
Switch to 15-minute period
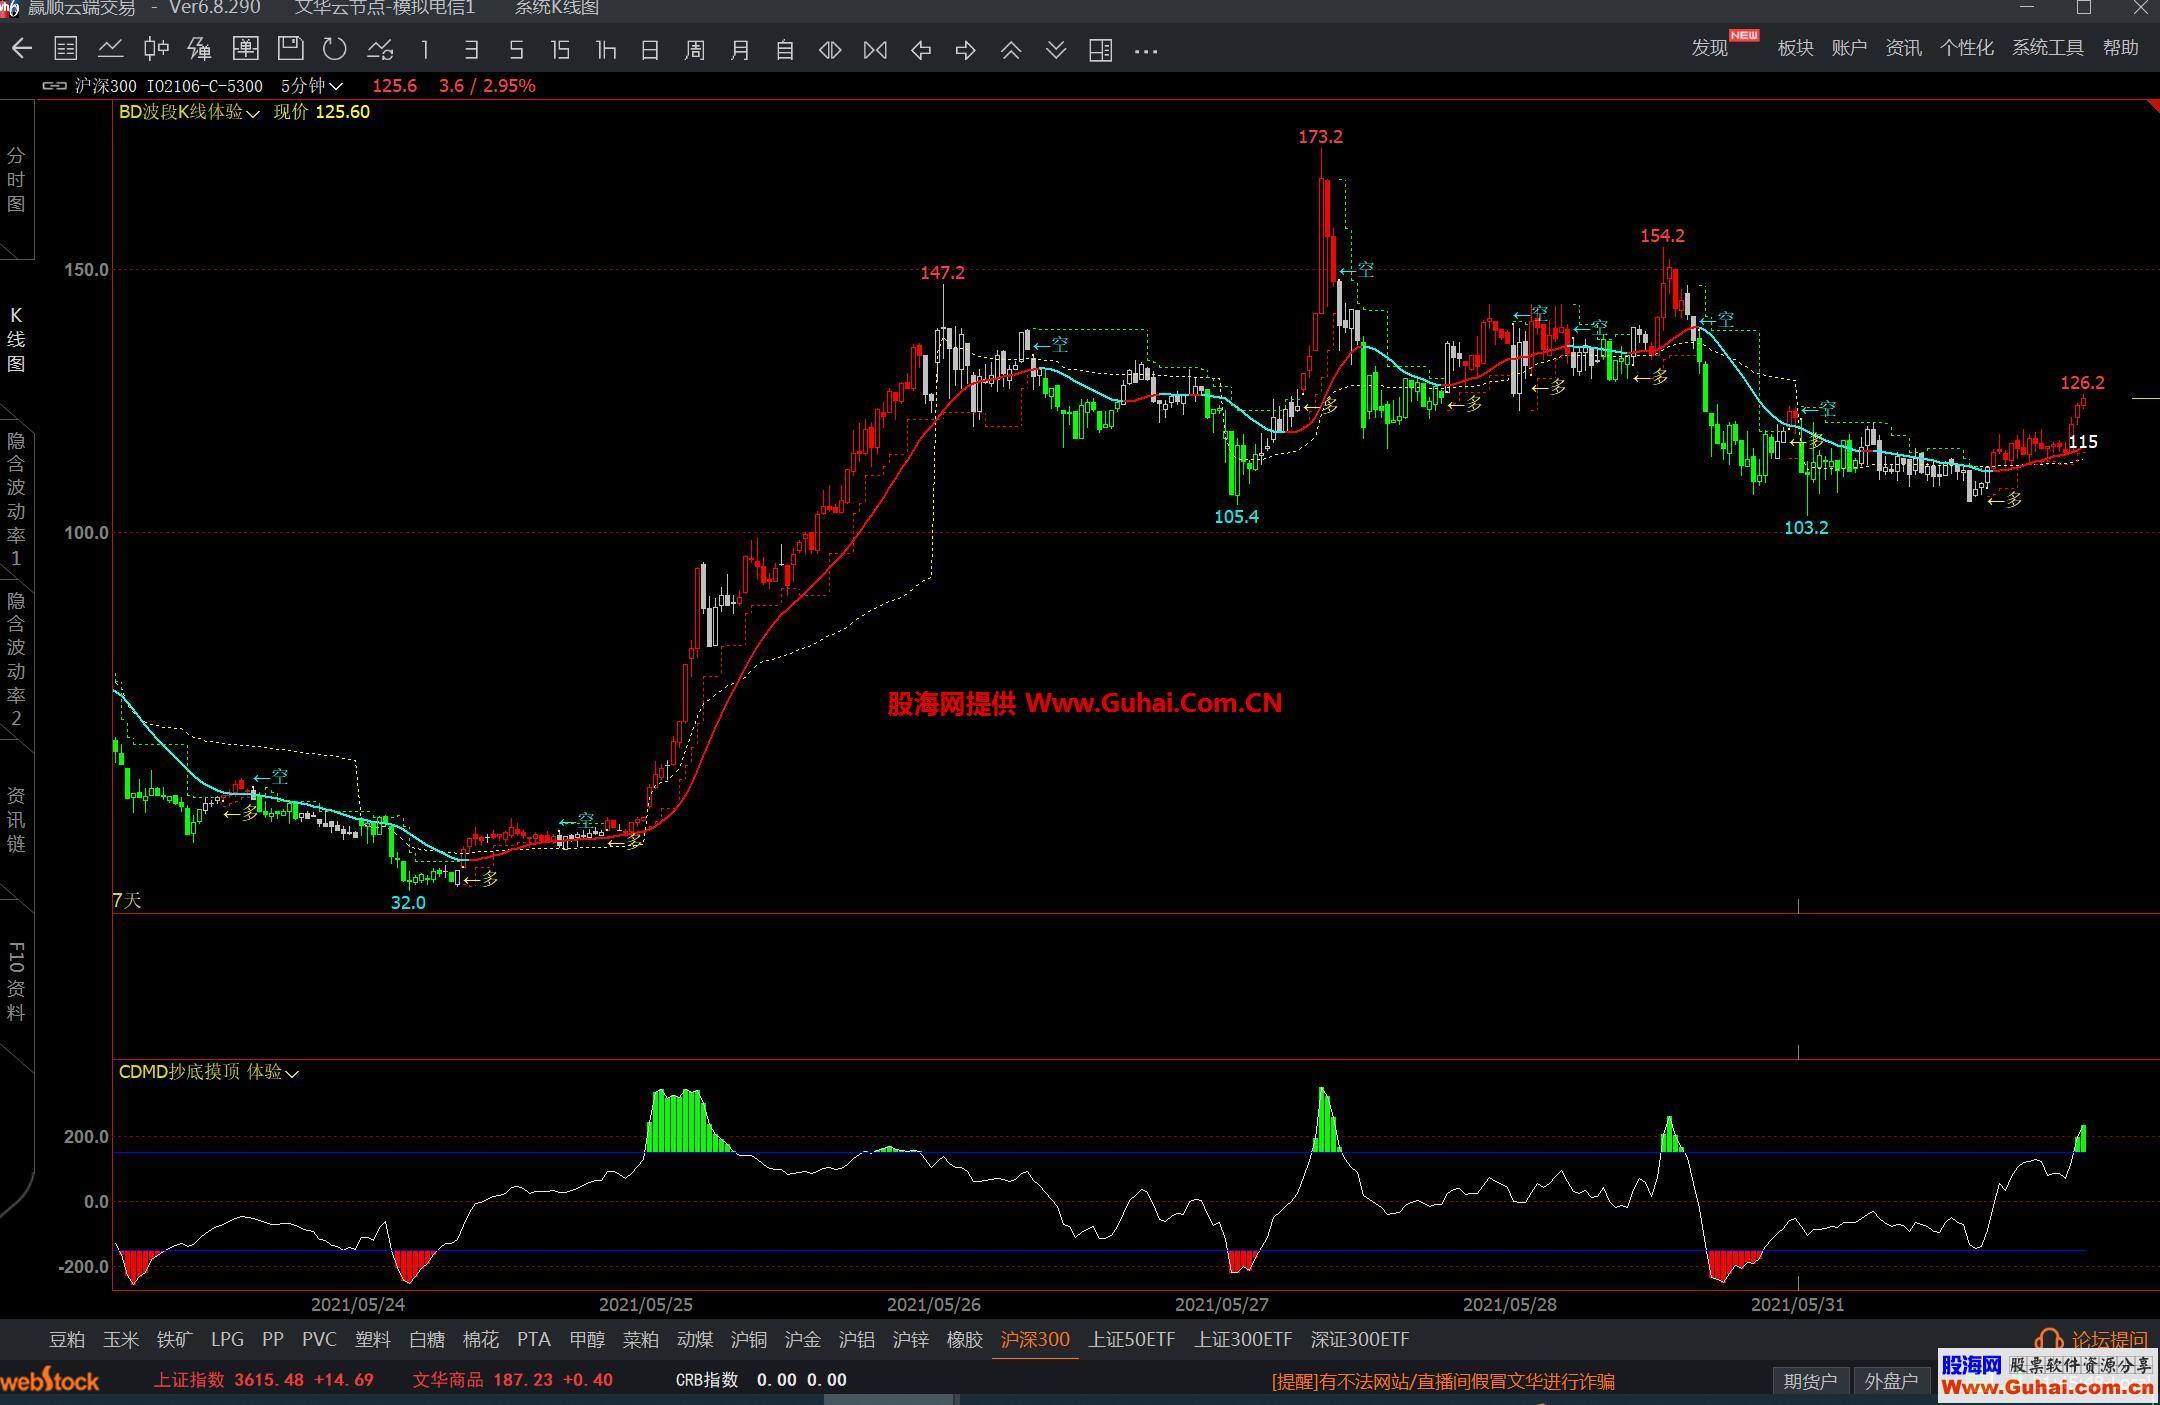pos(560,50)
